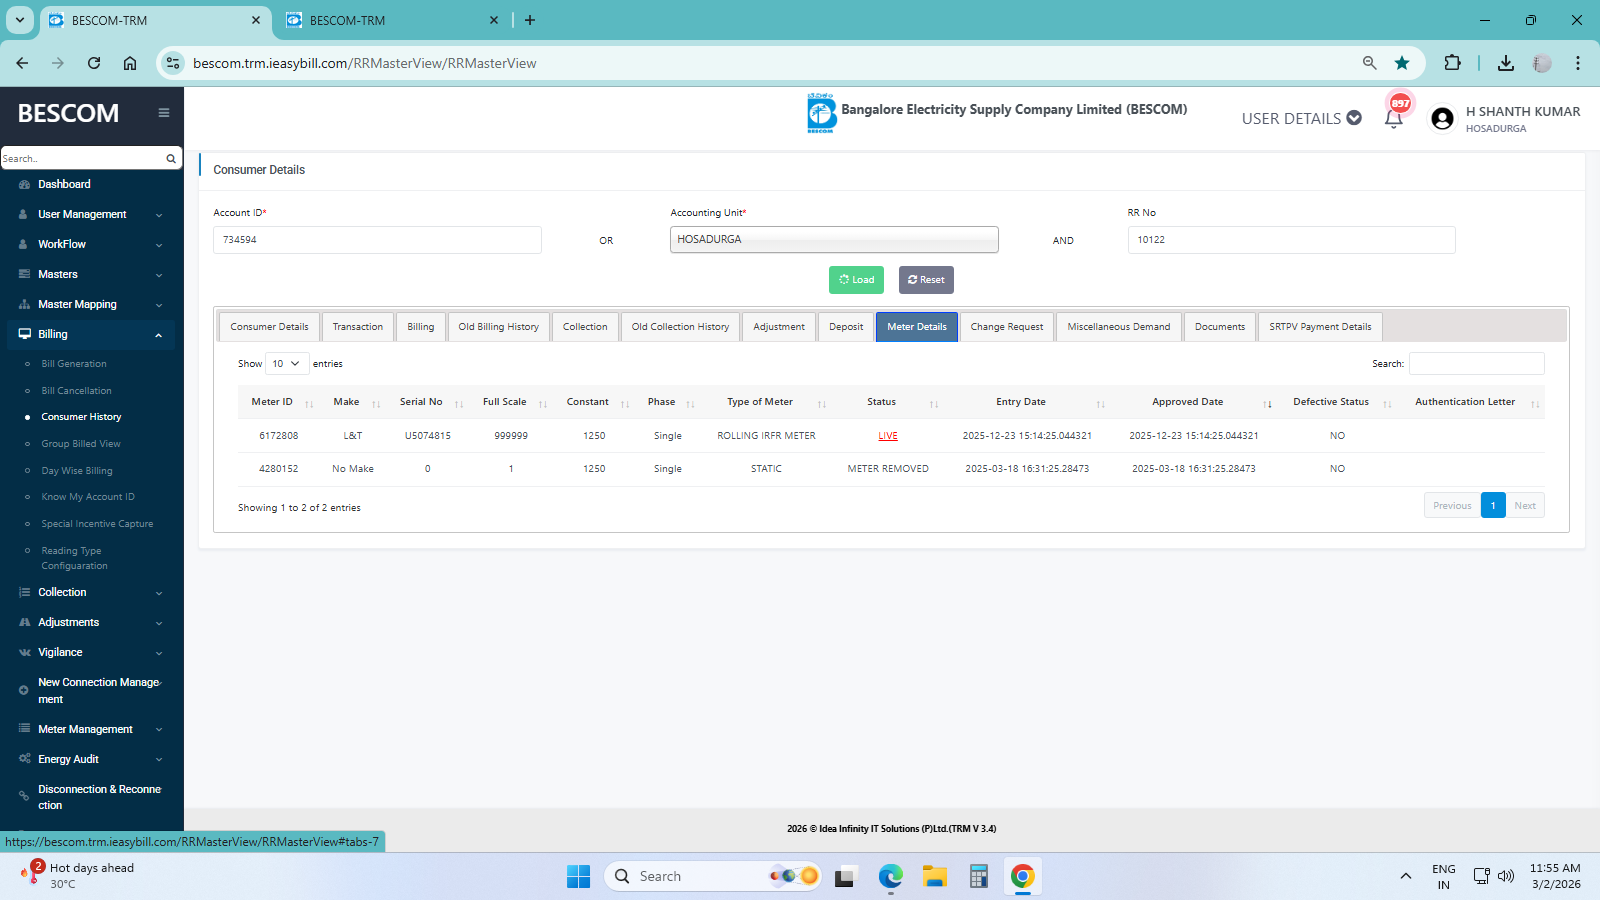1600x900 pixels.
Task: Click the user profile avatar icon
Action: 1442,119
